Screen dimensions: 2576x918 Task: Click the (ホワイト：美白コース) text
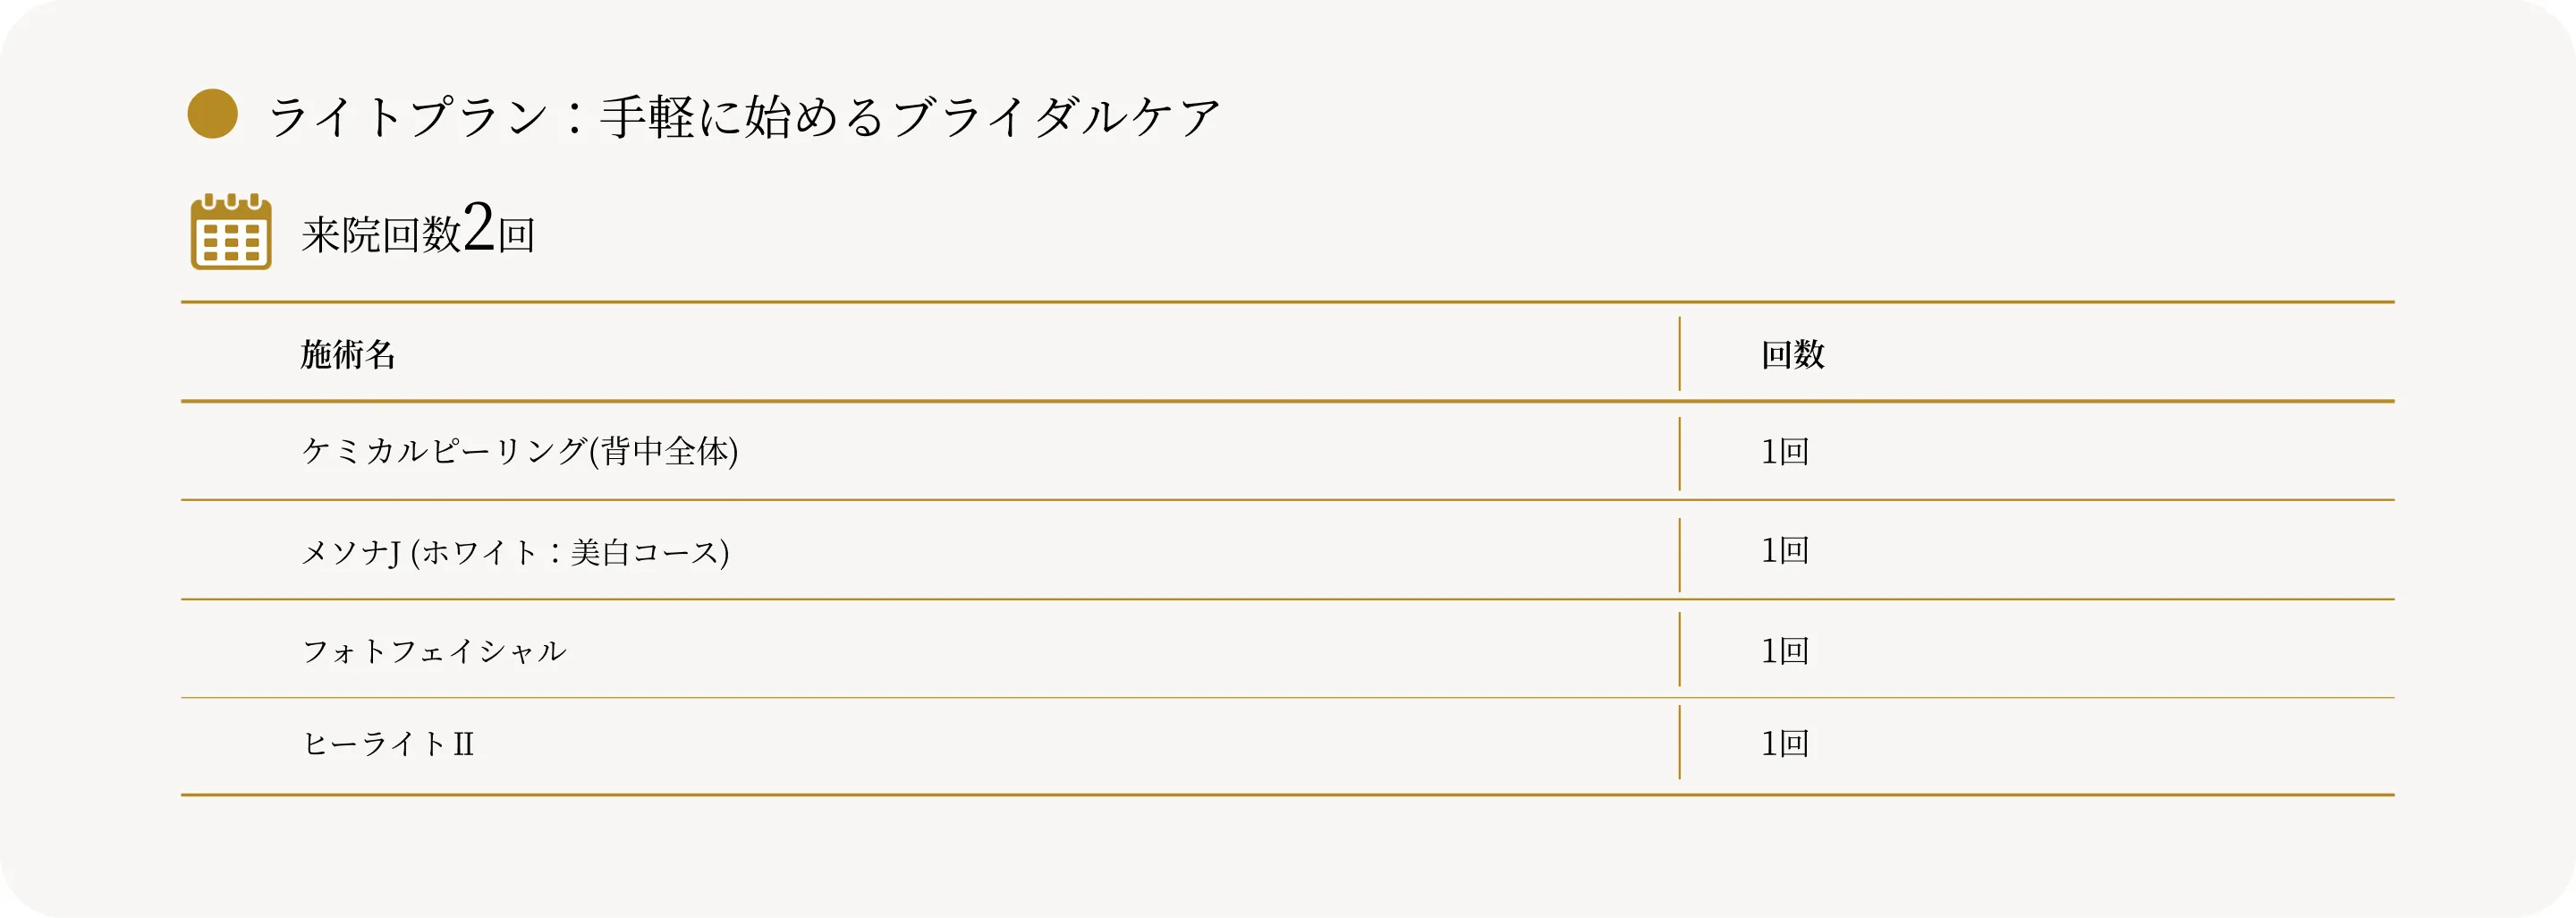tap(570, 552)
